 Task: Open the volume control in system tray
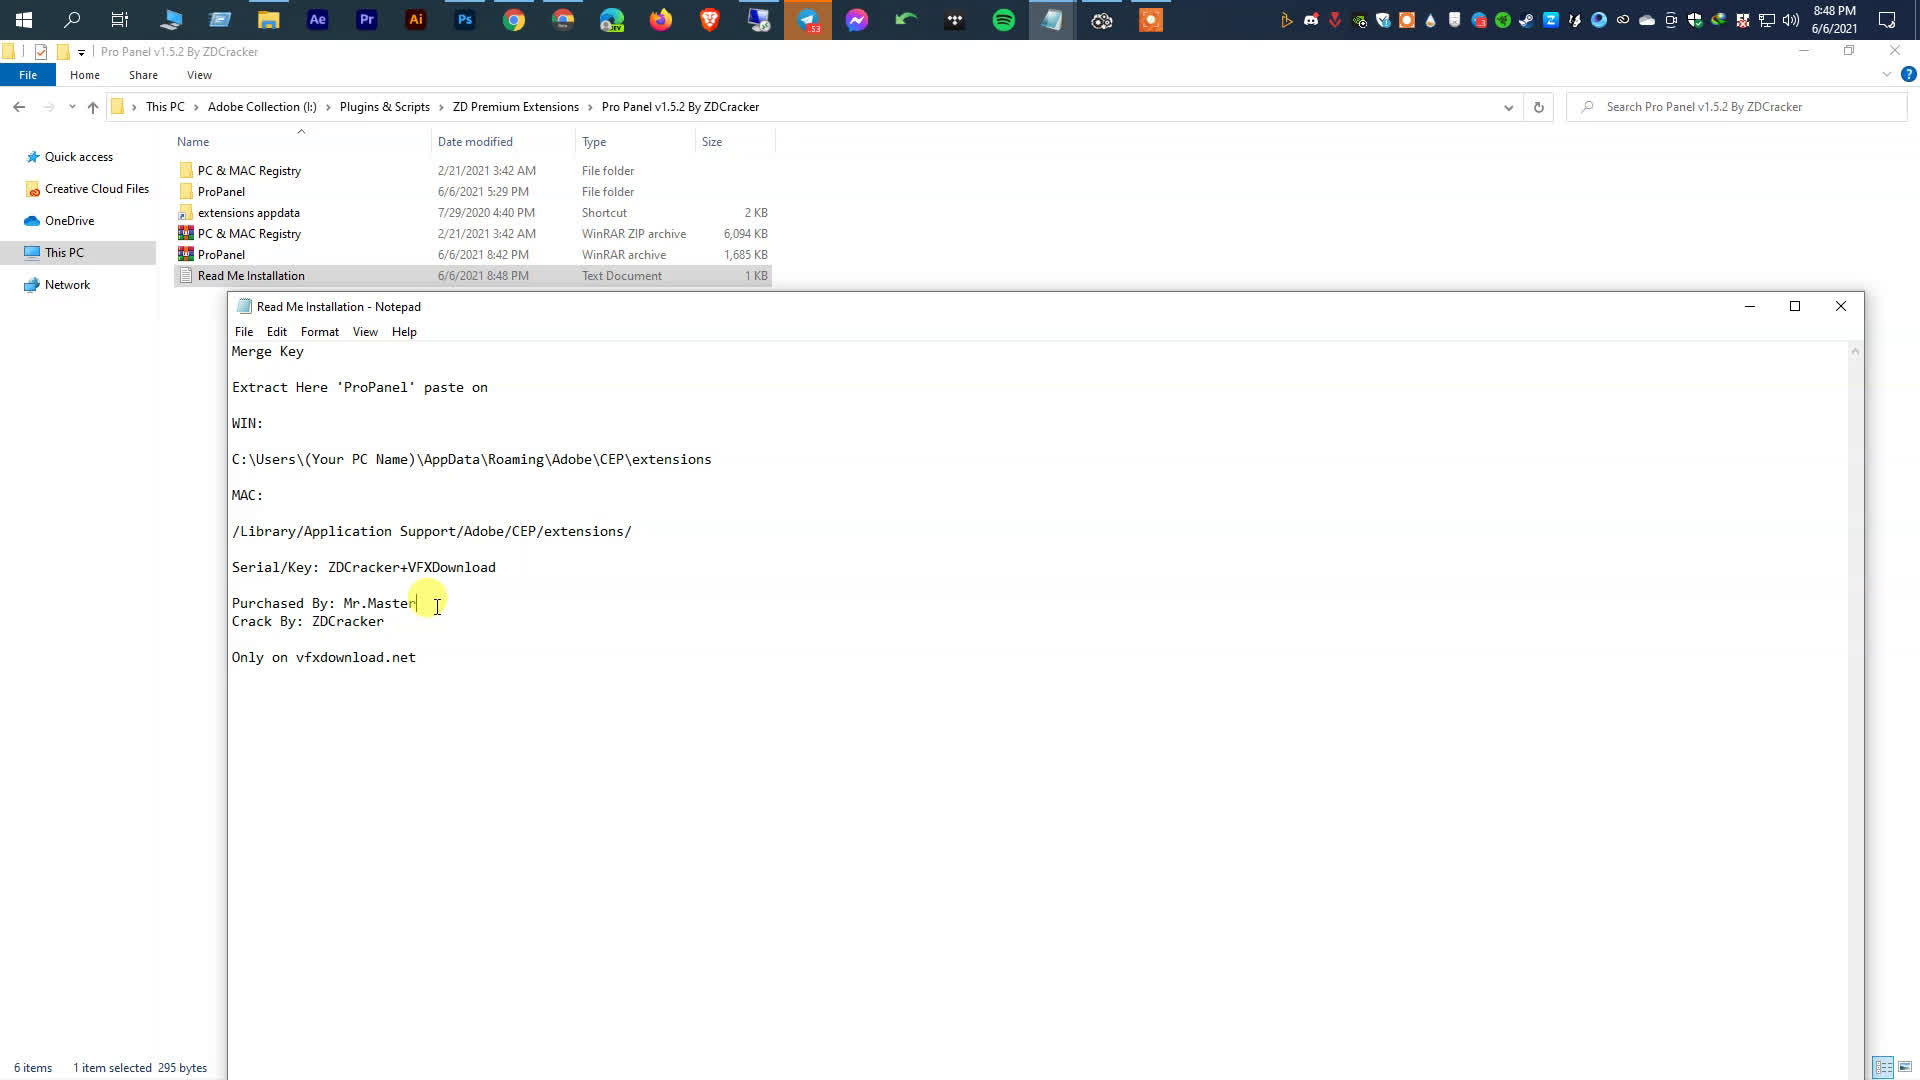pos(1790,20)
